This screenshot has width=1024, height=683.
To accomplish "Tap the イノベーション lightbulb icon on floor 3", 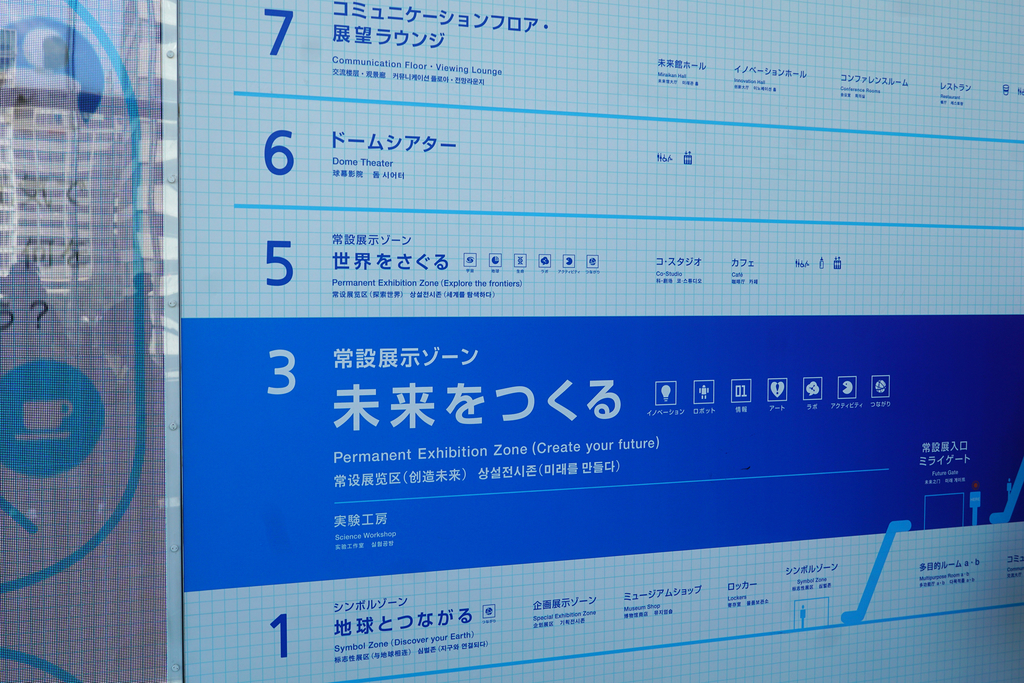I will (665, 392).
